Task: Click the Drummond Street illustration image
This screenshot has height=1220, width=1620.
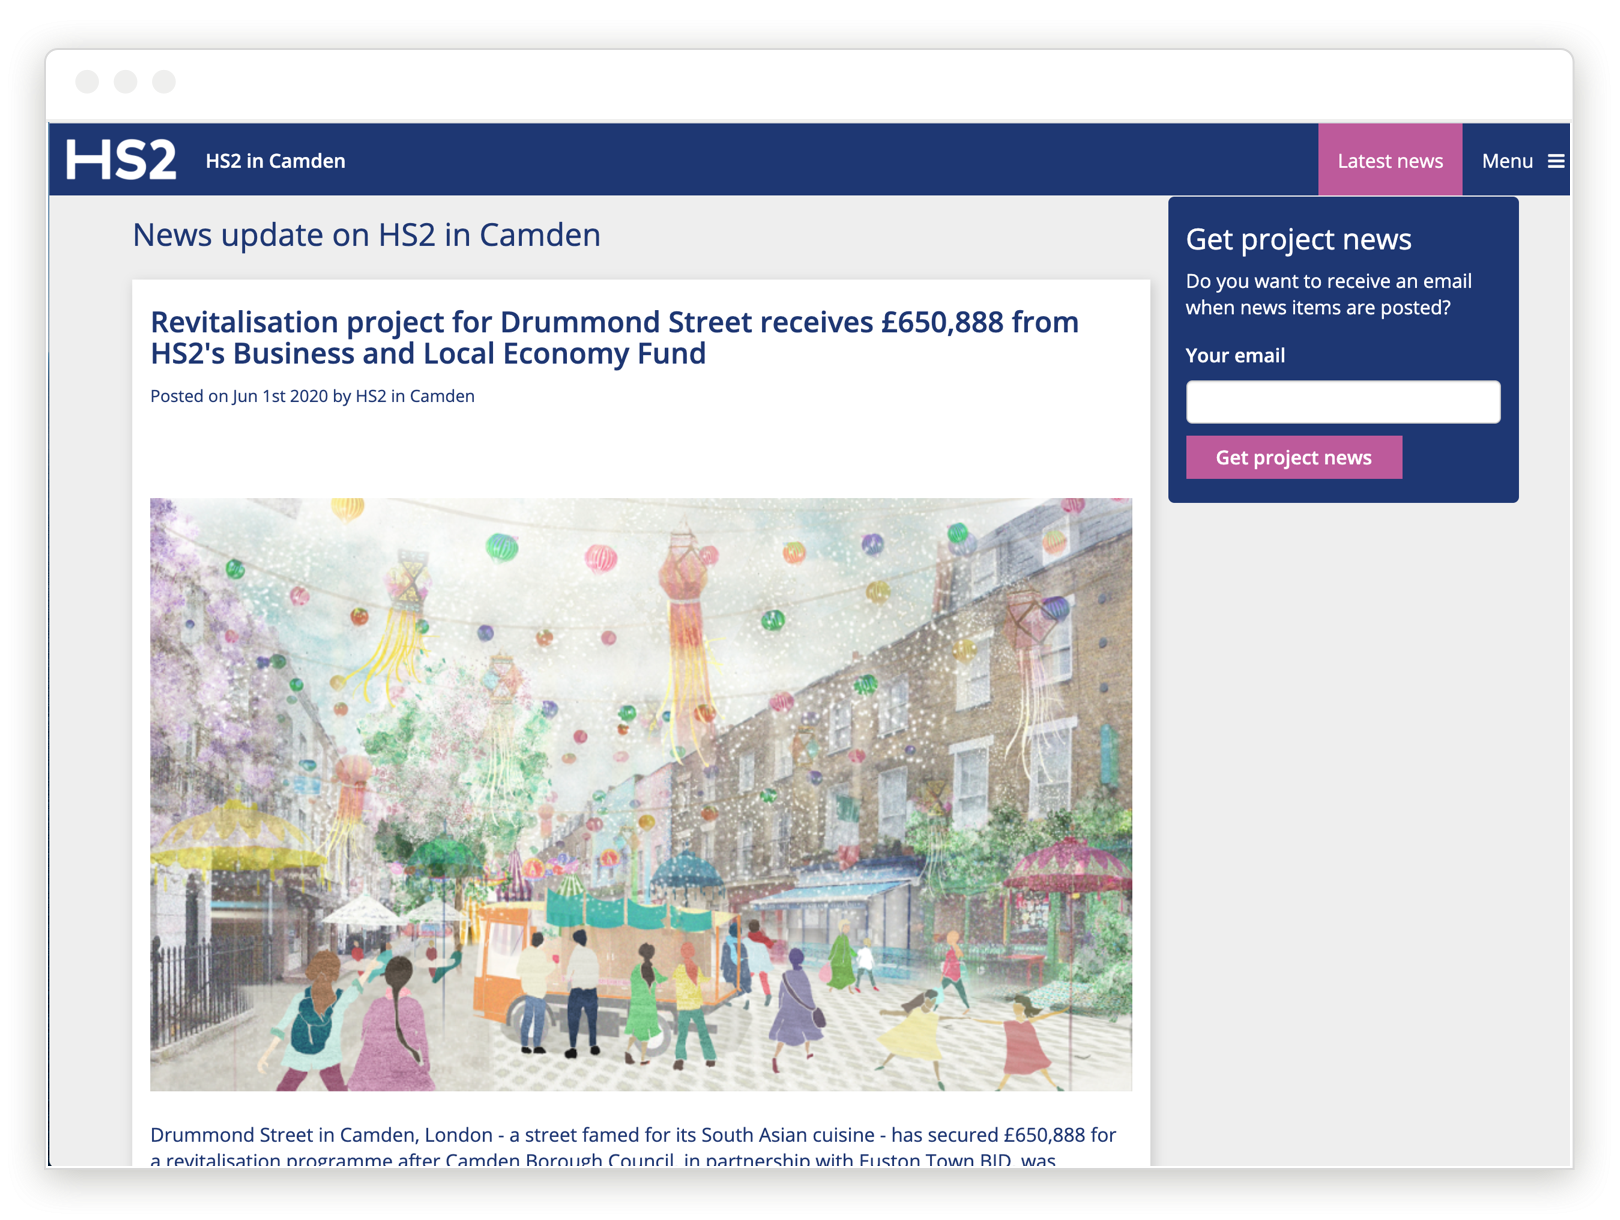Action: pyautogui.click(x=641, y=794)
